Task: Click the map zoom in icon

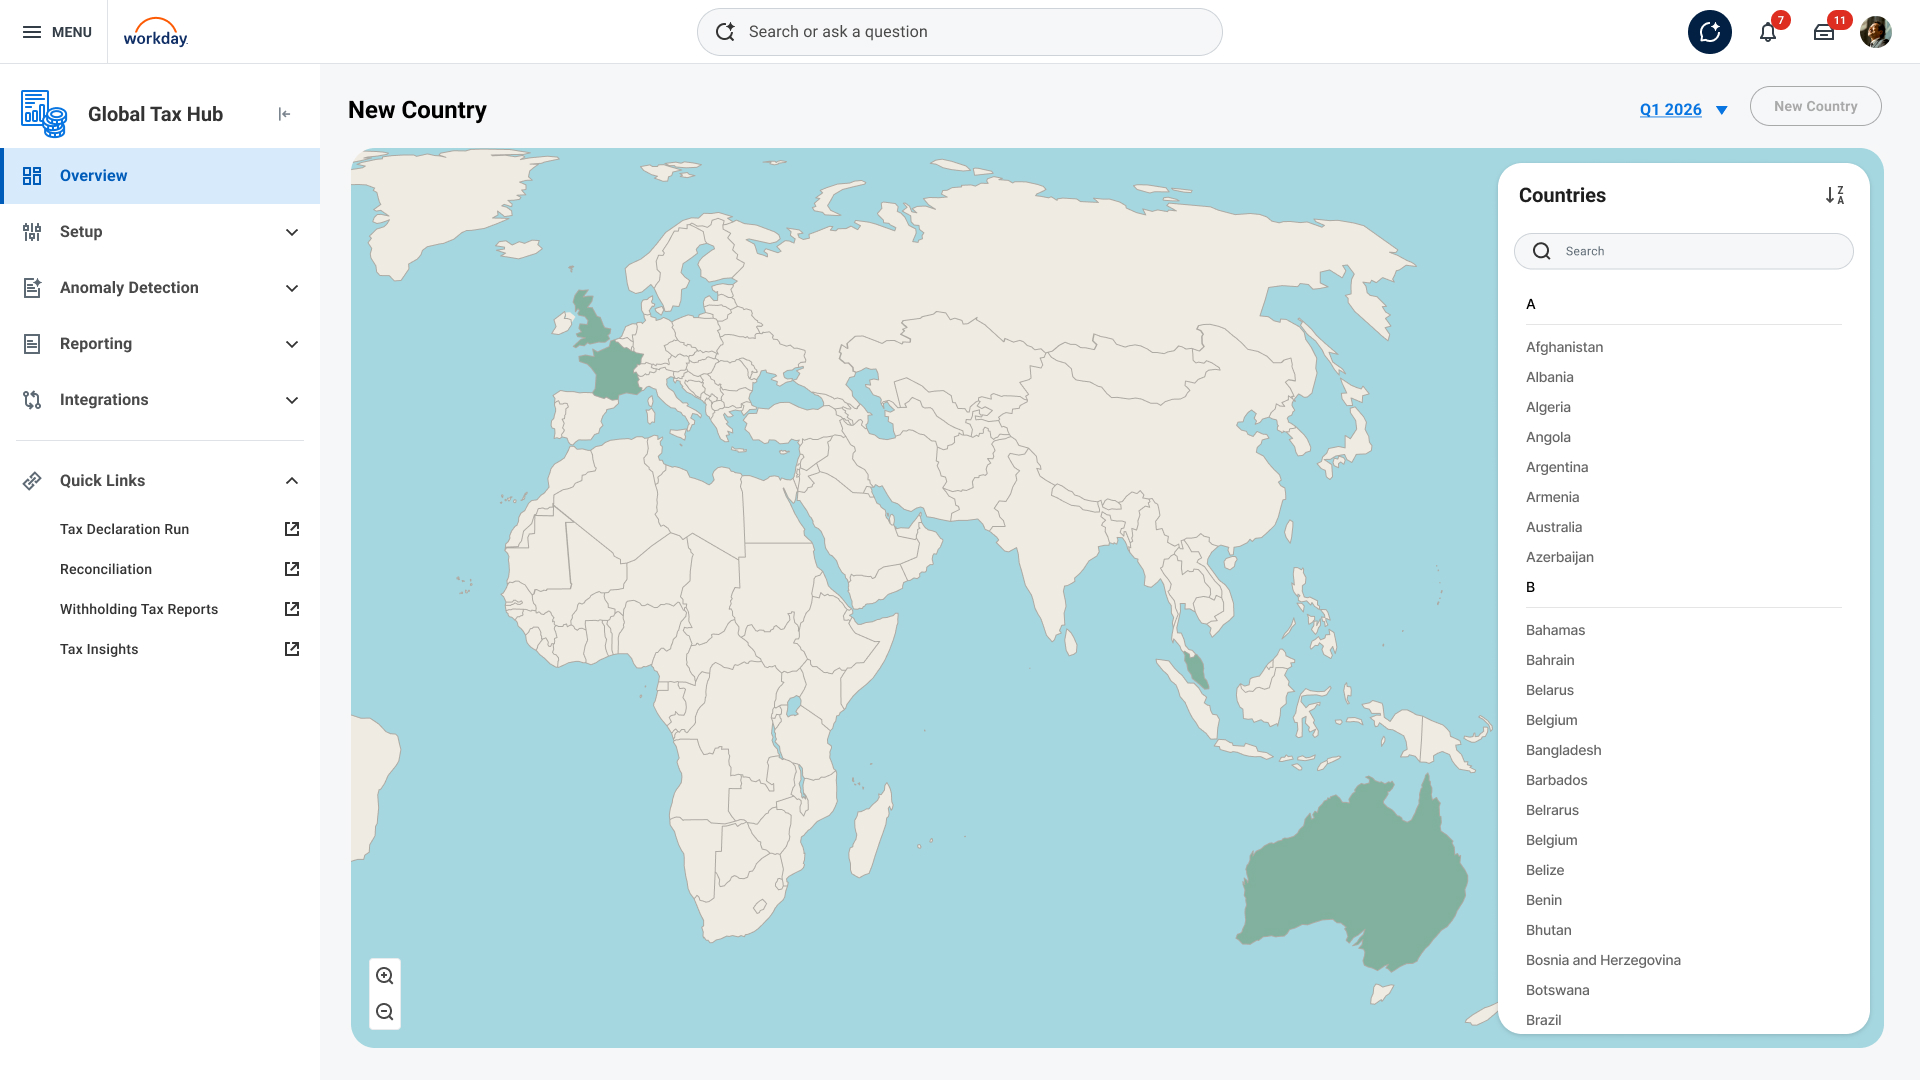Action: [385, 976]
